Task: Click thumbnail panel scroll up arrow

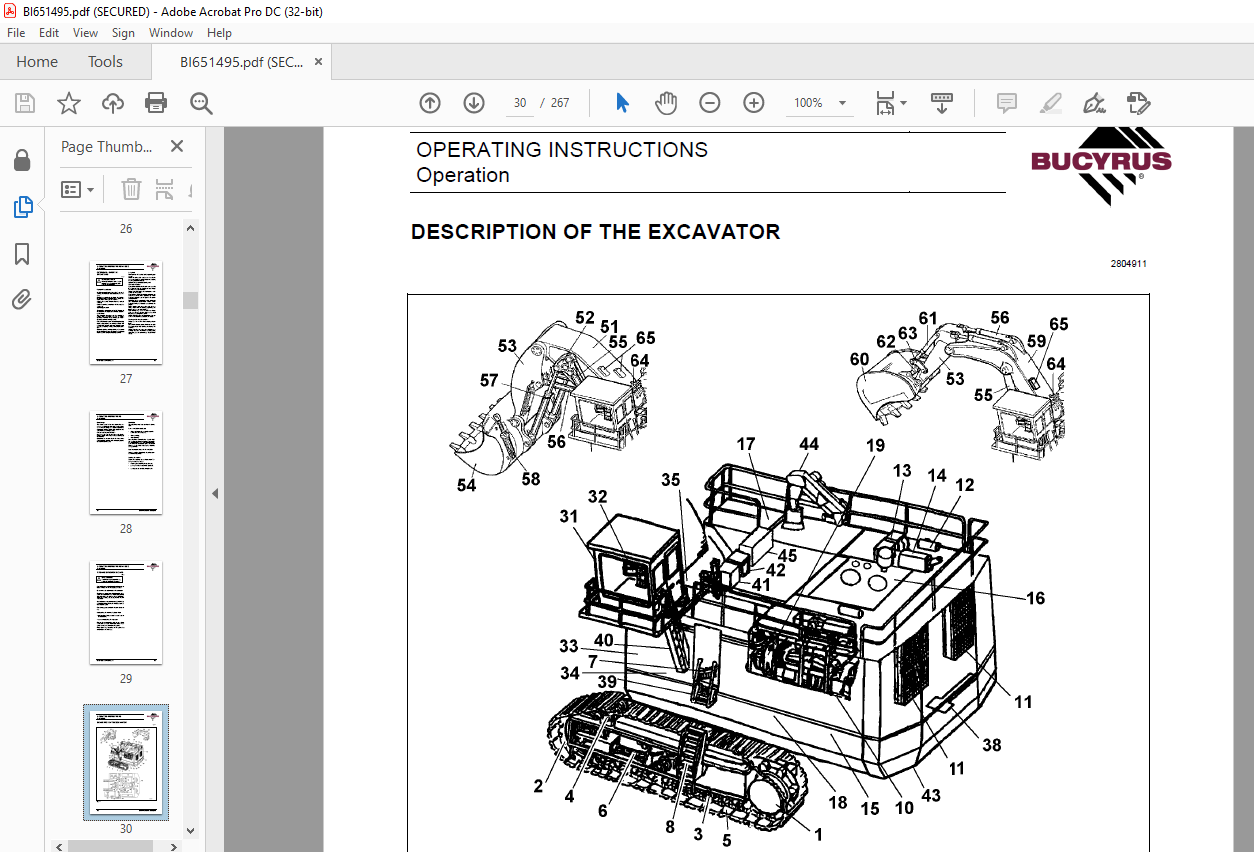Action: point(190,228)
